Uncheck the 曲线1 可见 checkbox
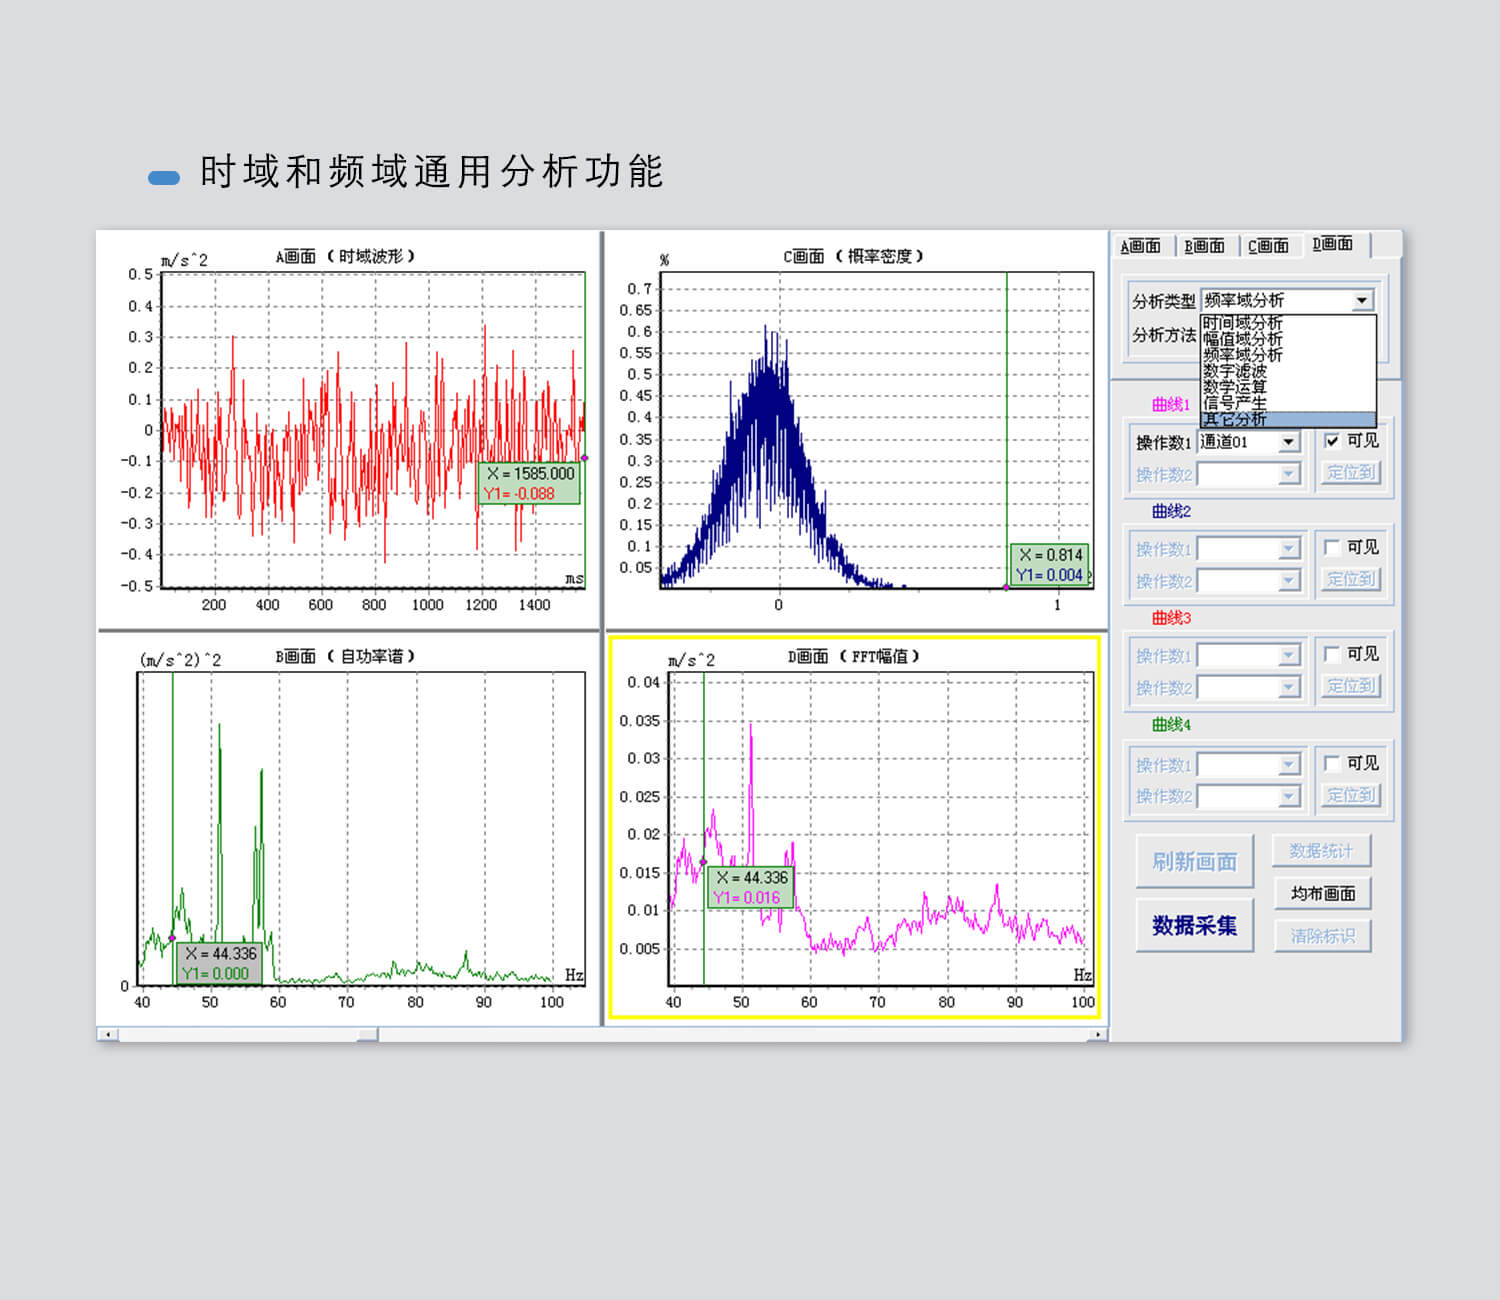 [1332, 441]
